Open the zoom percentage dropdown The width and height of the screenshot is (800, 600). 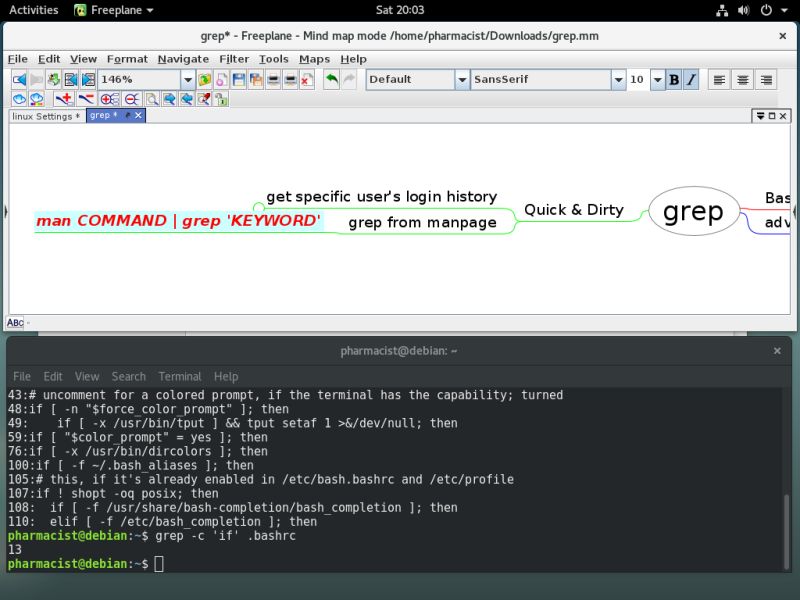tap(187, 80)
